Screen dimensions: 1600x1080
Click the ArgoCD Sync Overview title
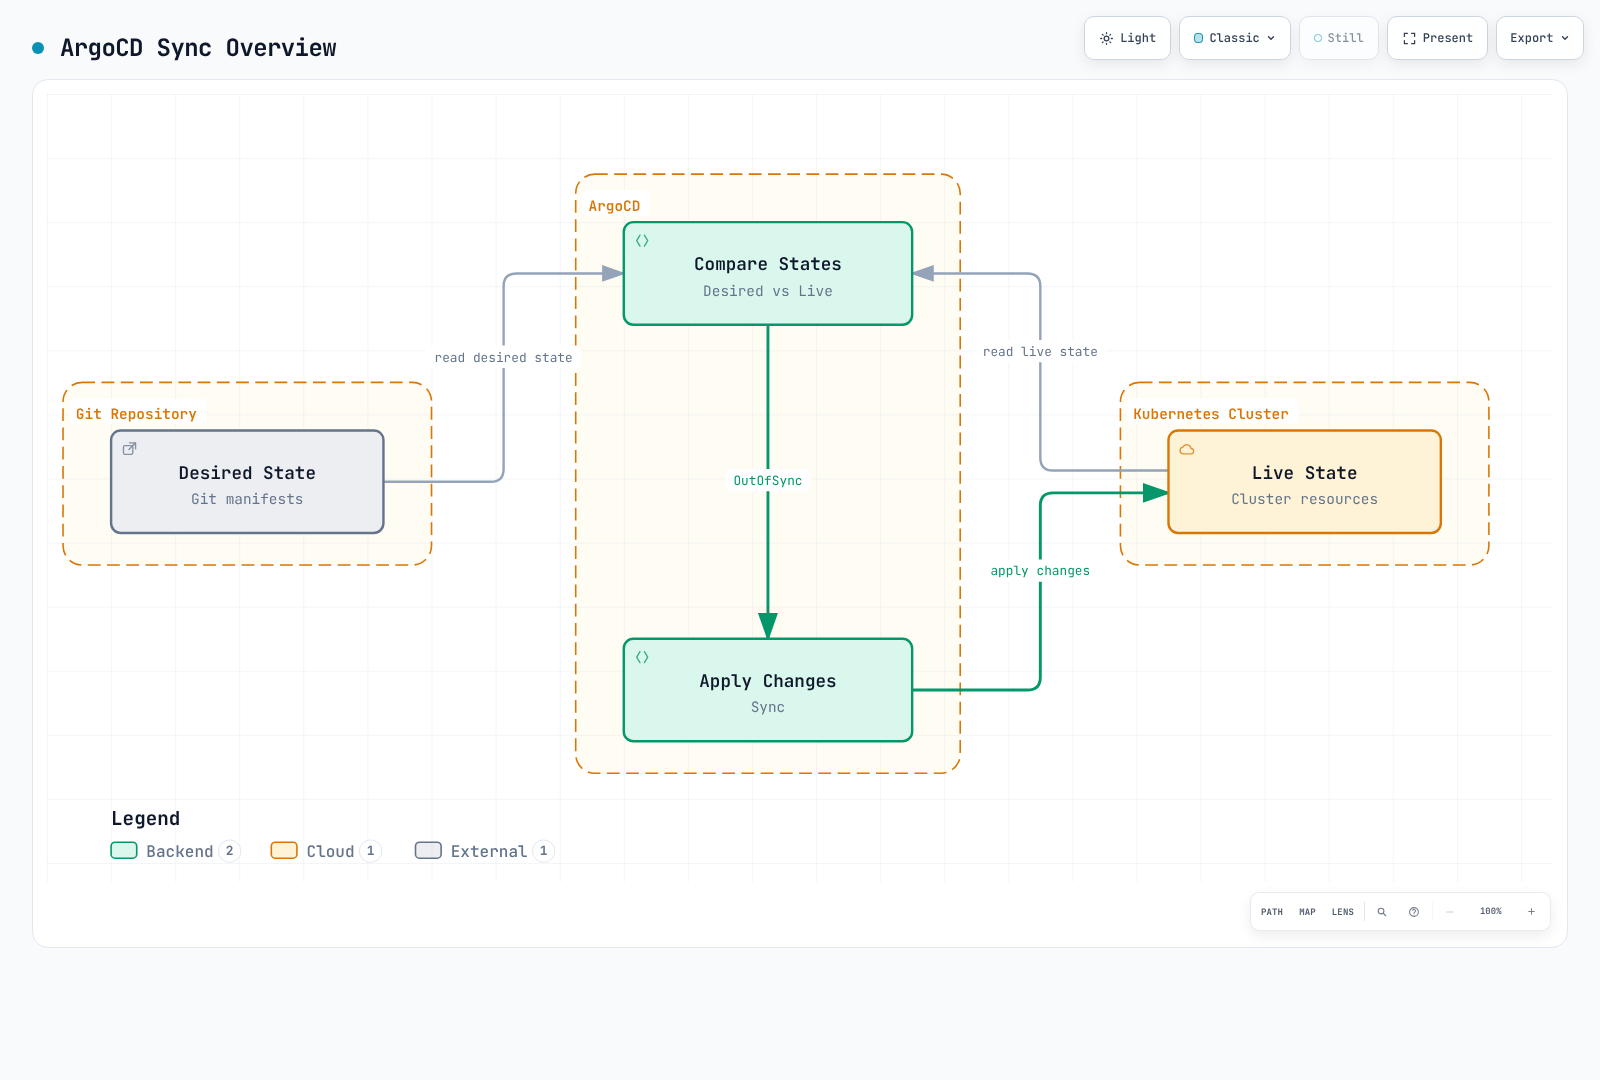pyautogui.click(x=198, y=48)
